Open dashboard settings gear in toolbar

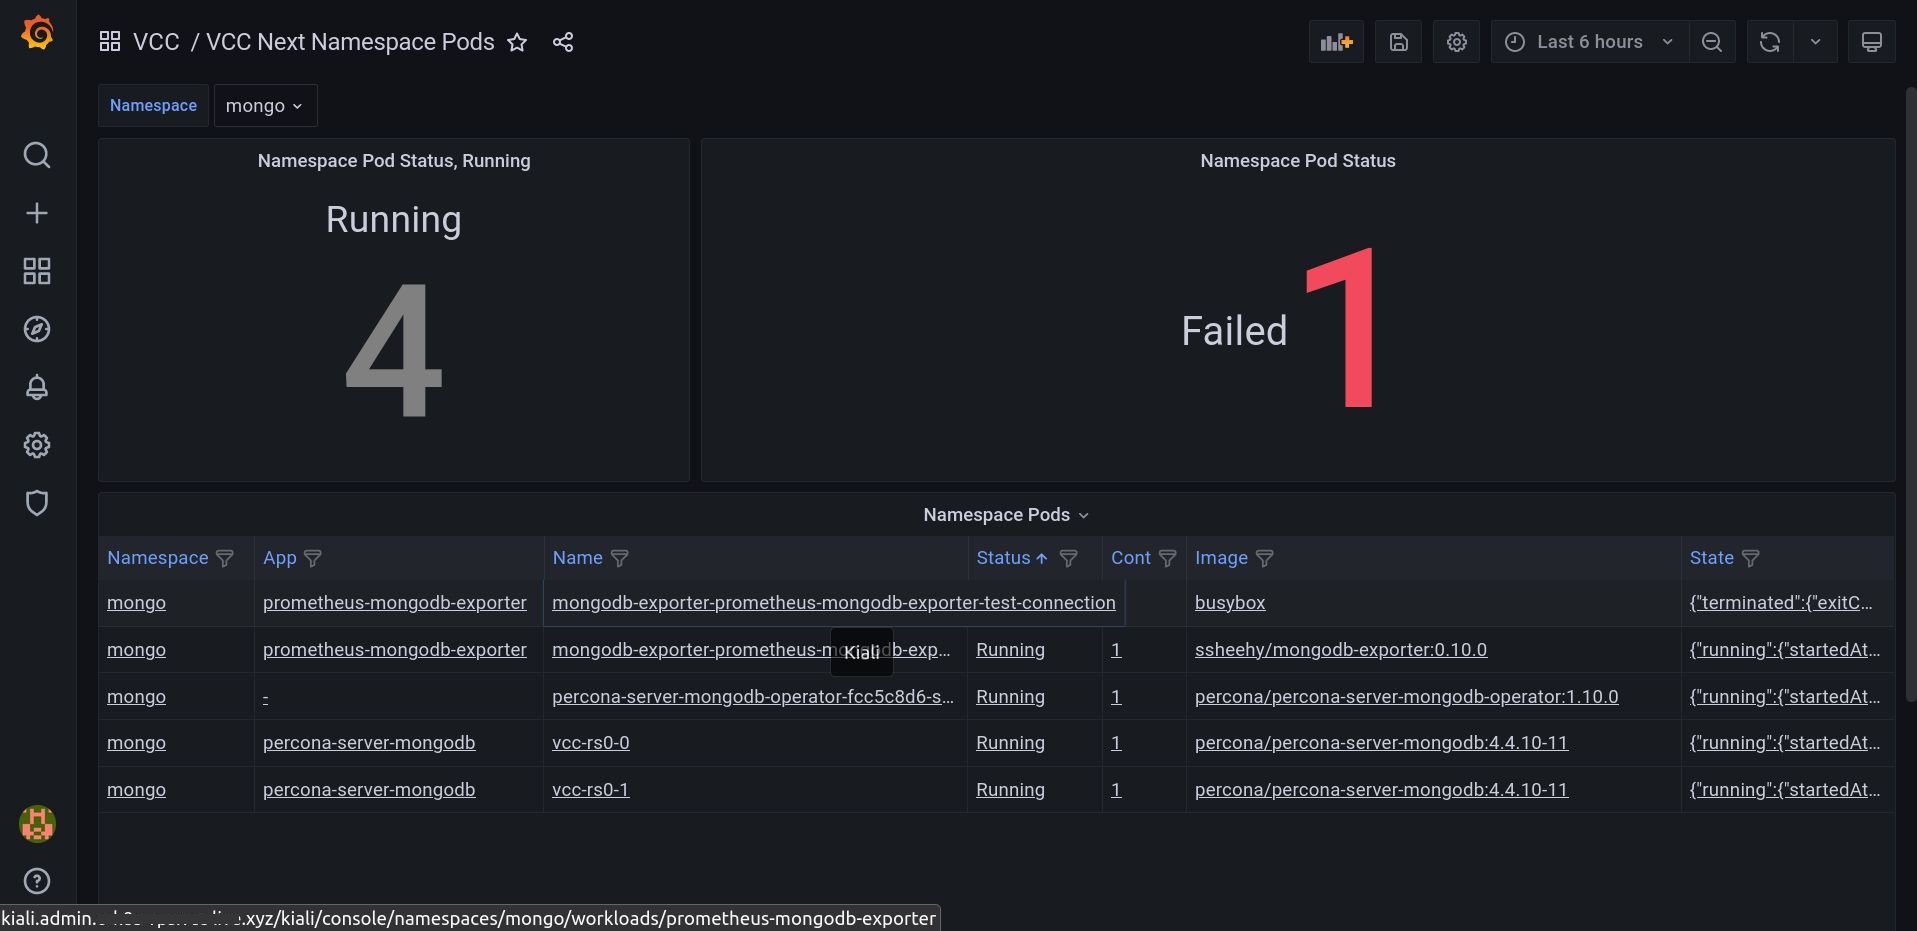[x=1457, y=42]
